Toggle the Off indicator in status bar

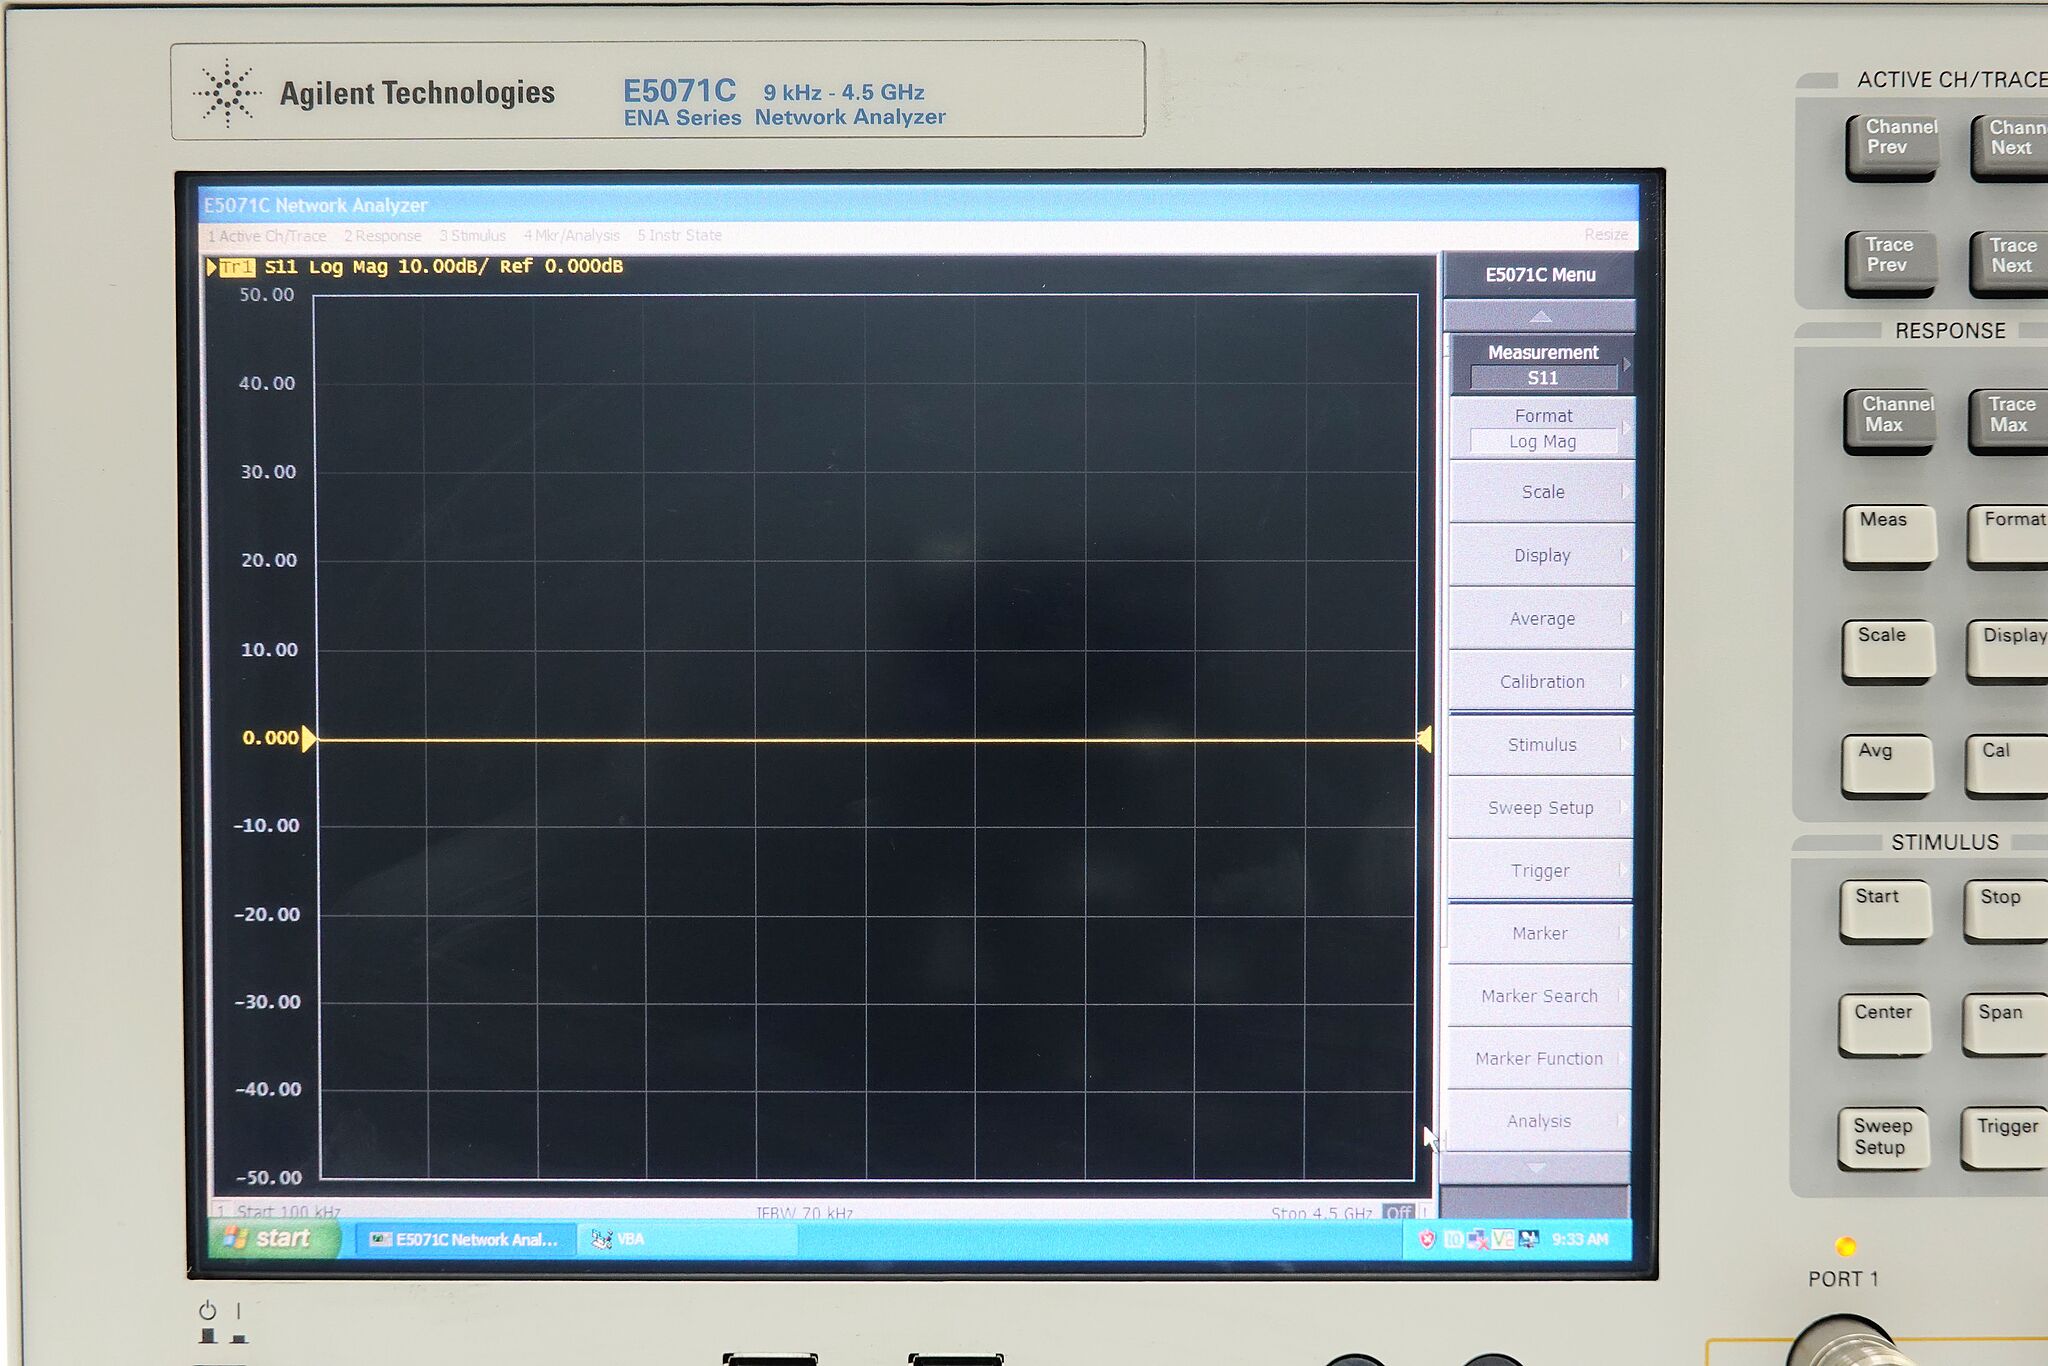(x=1398, y=1212)
